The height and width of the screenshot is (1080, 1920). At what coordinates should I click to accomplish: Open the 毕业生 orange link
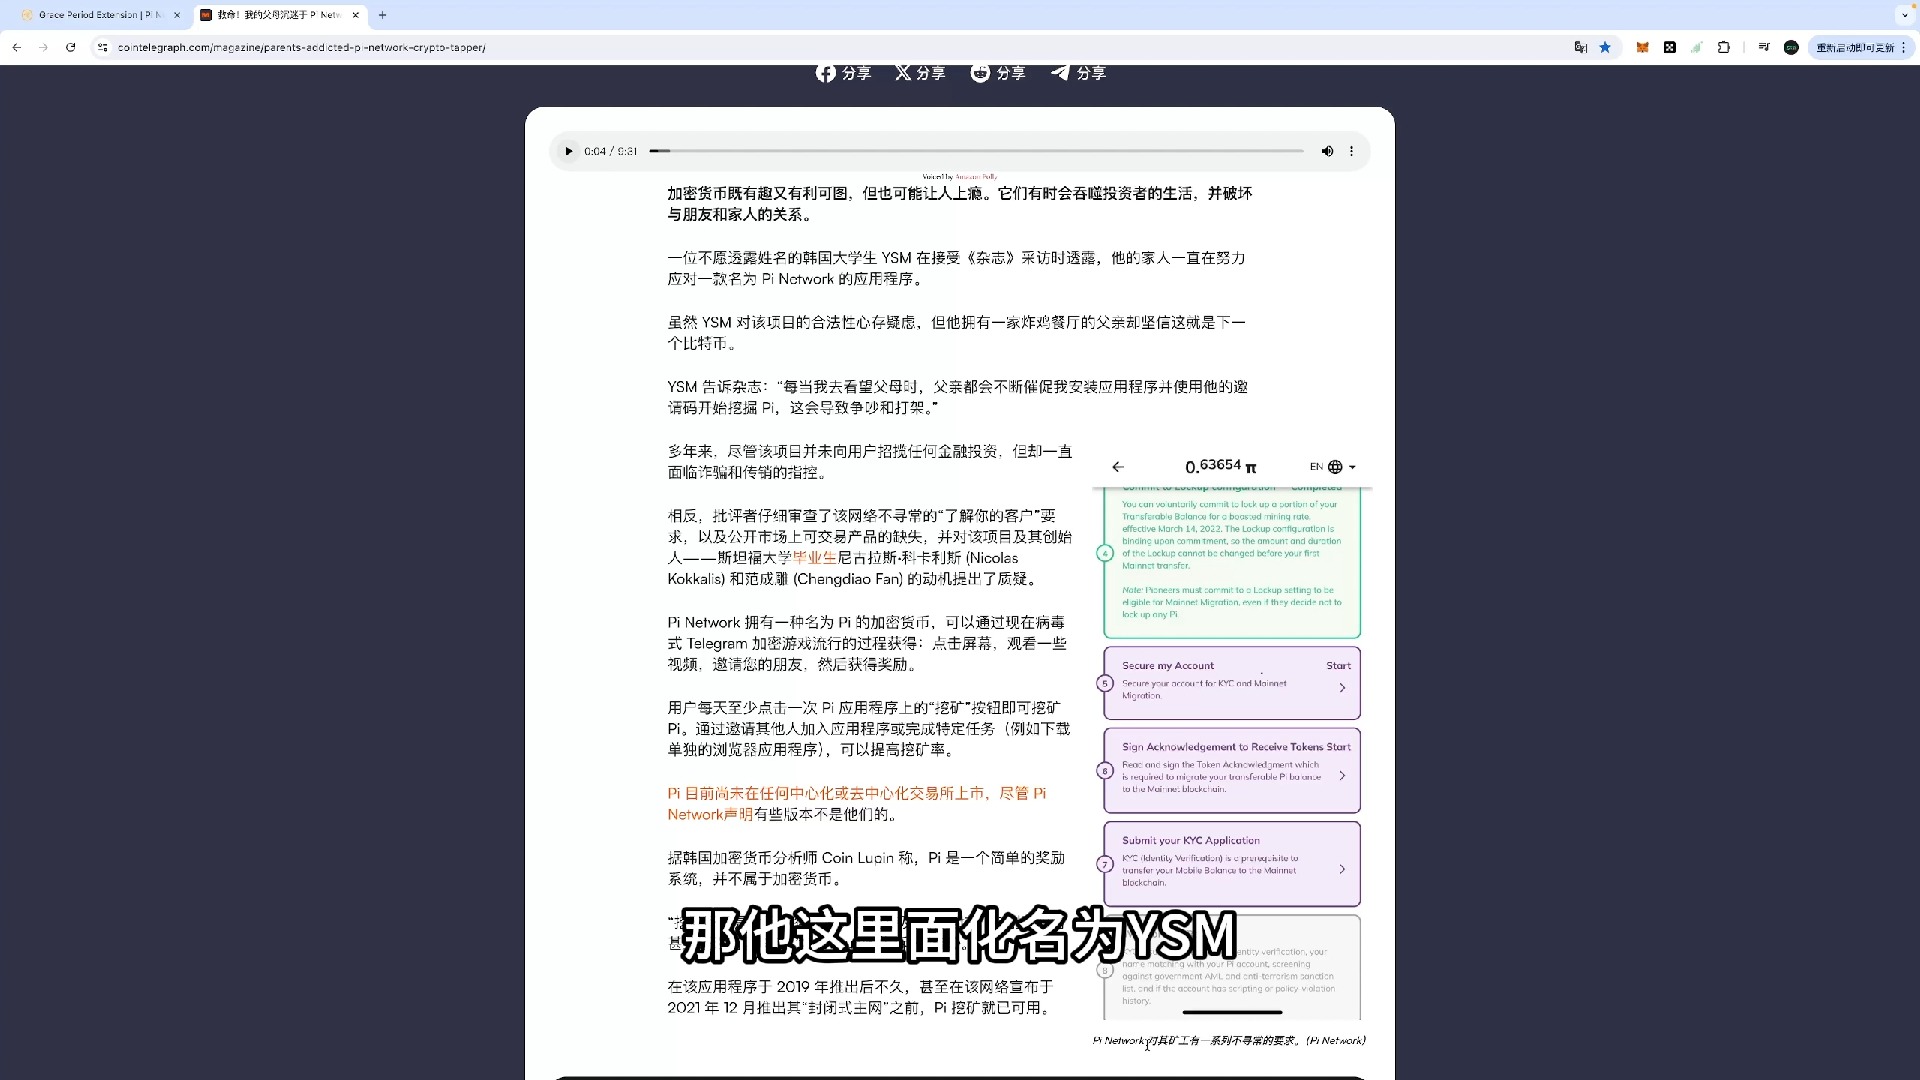pos(814,558)
